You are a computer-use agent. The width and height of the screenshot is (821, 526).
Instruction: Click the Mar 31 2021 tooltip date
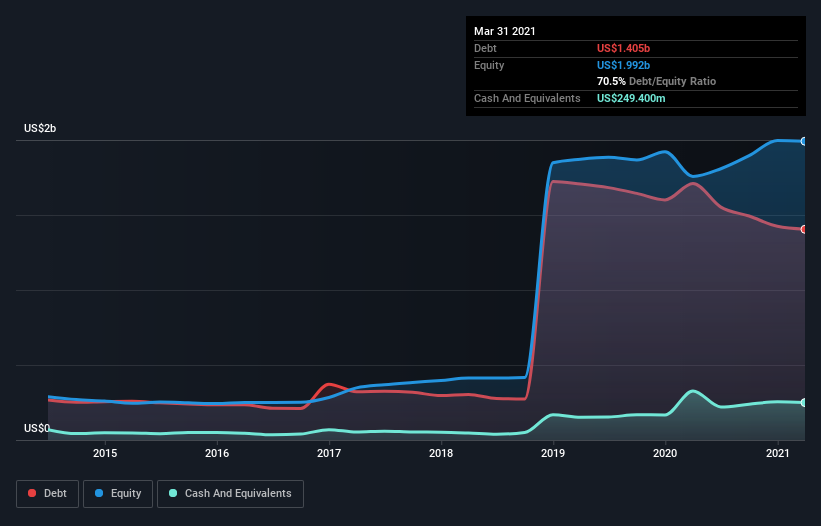coord(505,31)
